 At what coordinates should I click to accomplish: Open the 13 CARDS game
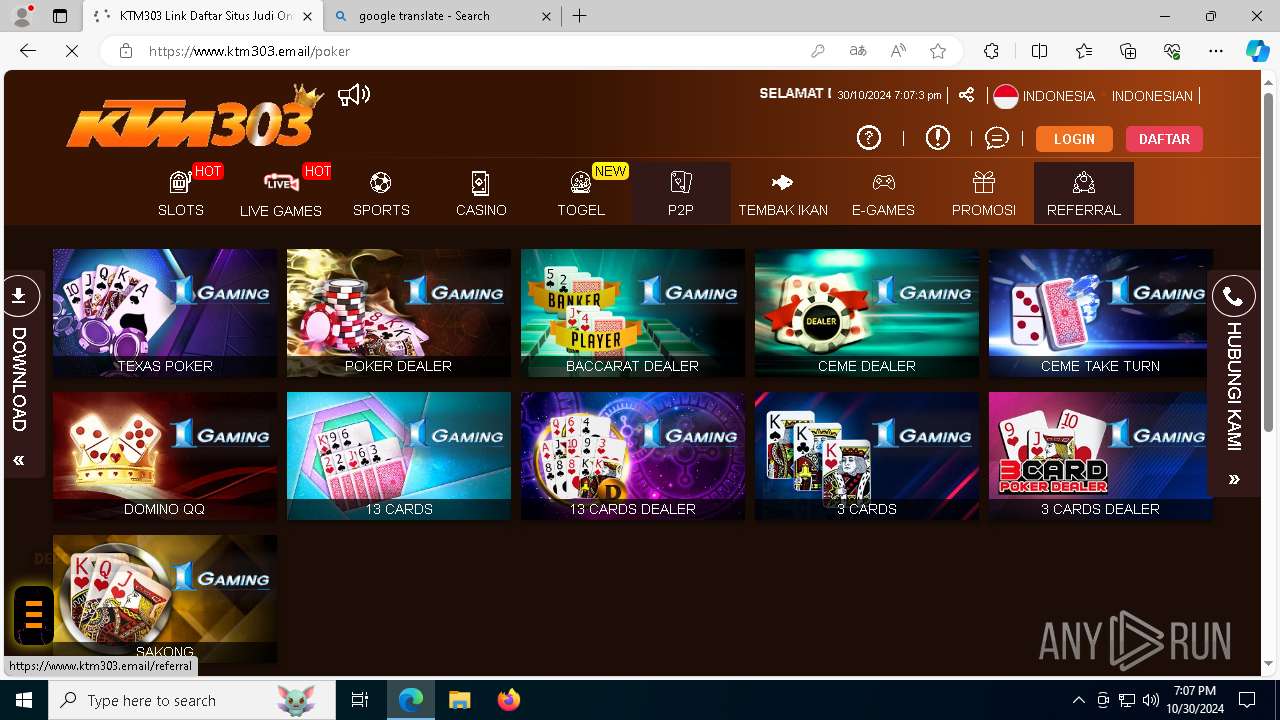click(399, 456)
